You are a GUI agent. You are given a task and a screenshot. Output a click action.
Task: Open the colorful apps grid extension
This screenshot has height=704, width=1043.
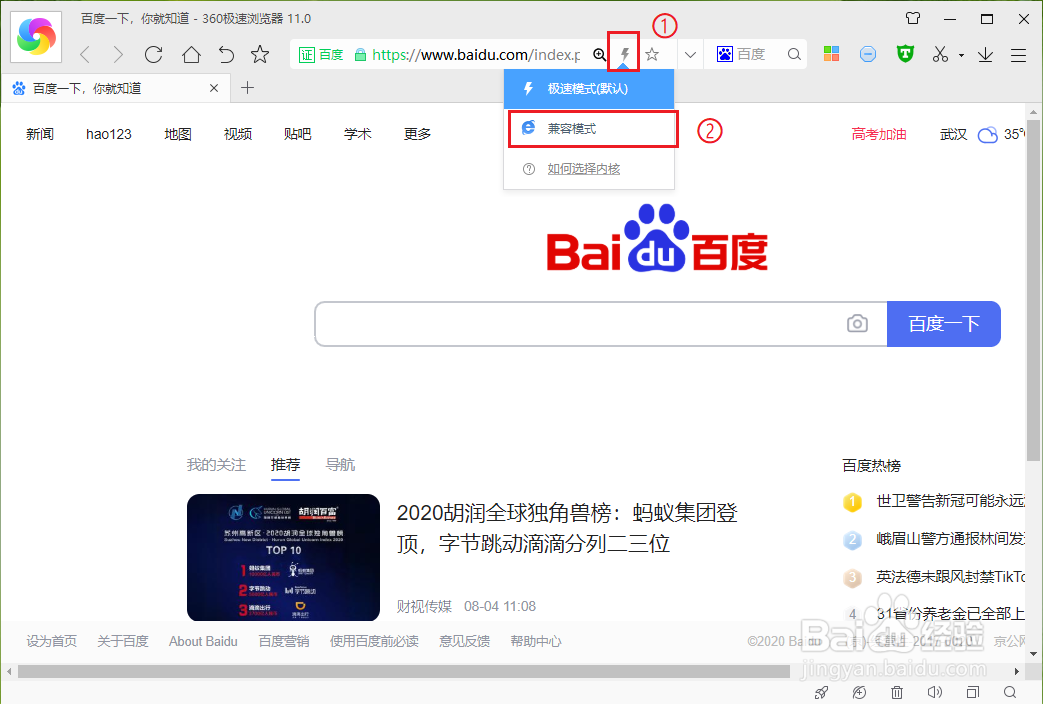[831, 54]
